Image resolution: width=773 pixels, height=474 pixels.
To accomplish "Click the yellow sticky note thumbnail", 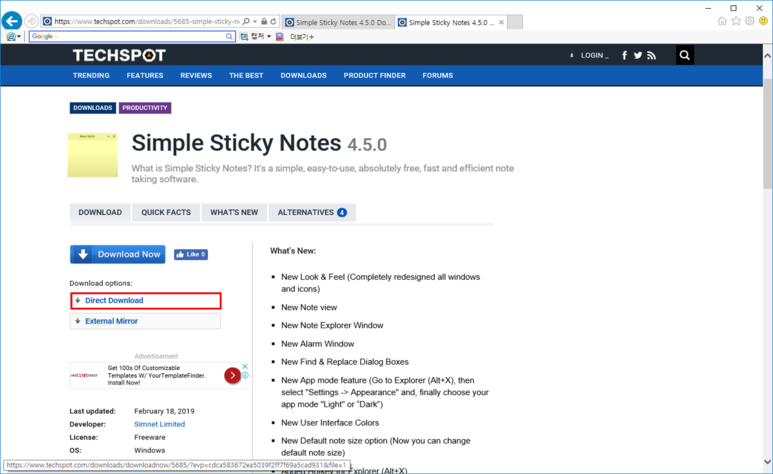I will pyautogui.click(x=93, y=155).
